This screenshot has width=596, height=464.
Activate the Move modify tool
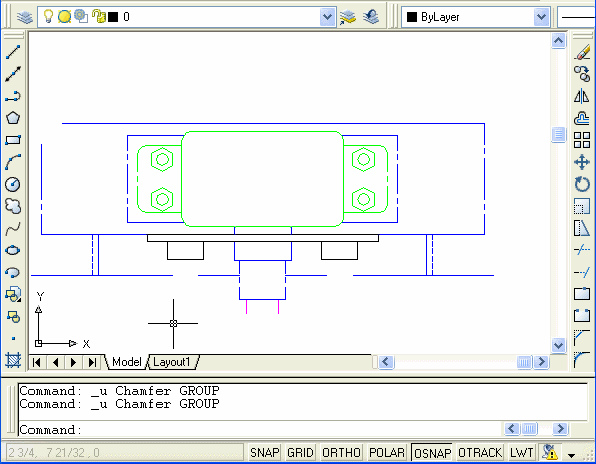click(x=582, y=162)
